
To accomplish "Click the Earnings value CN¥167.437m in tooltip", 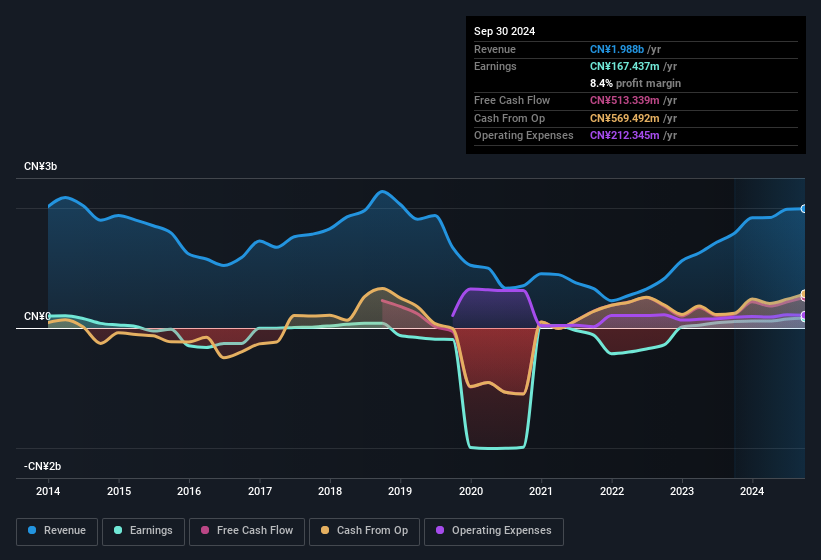I will [x=625, y=66].
